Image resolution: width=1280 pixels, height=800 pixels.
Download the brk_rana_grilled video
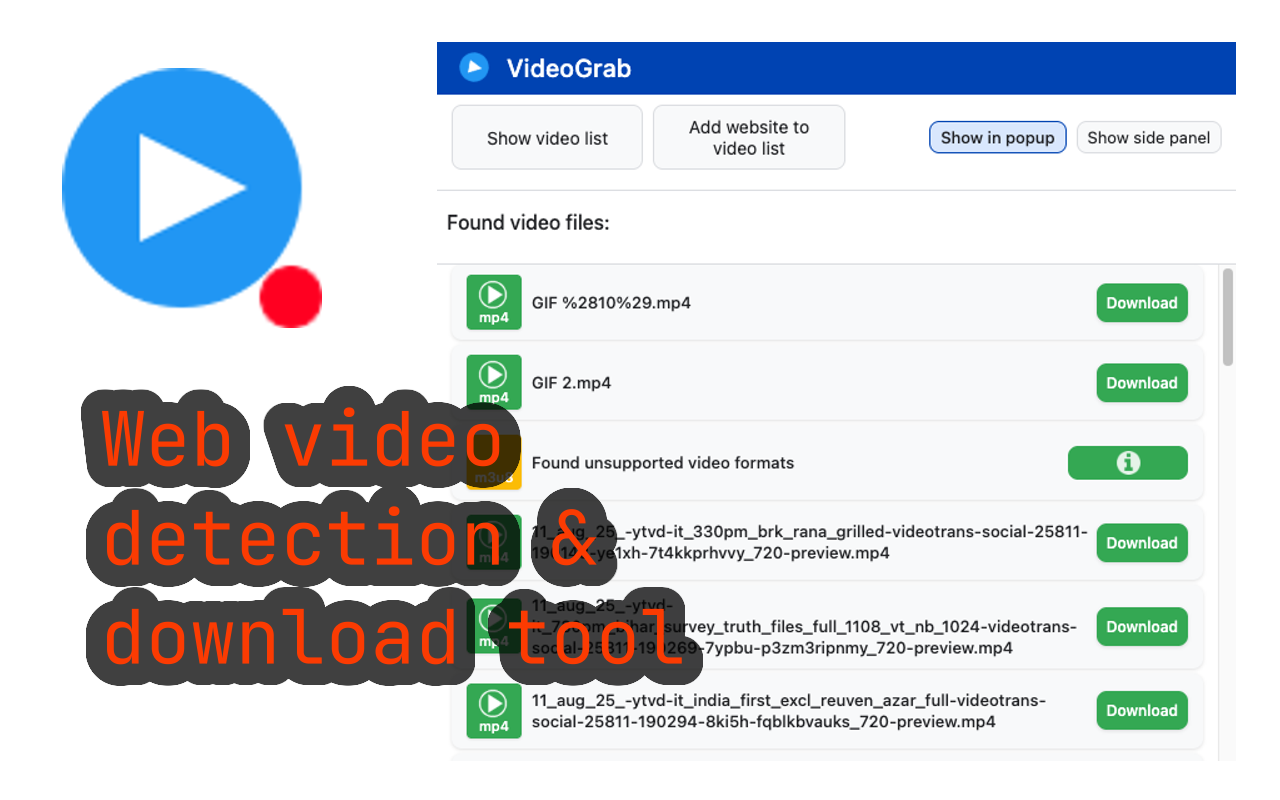[1142, 543]
